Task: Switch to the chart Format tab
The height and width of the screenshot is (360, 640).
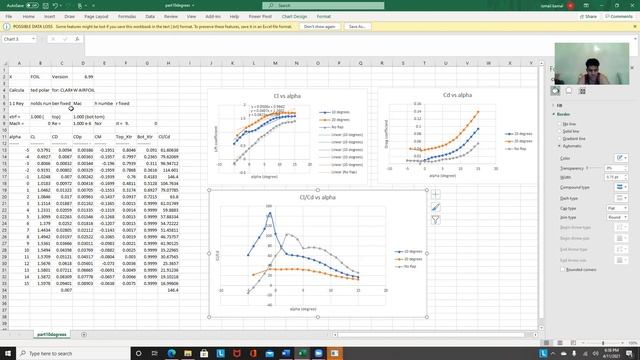Action: (x=324, y=17)
